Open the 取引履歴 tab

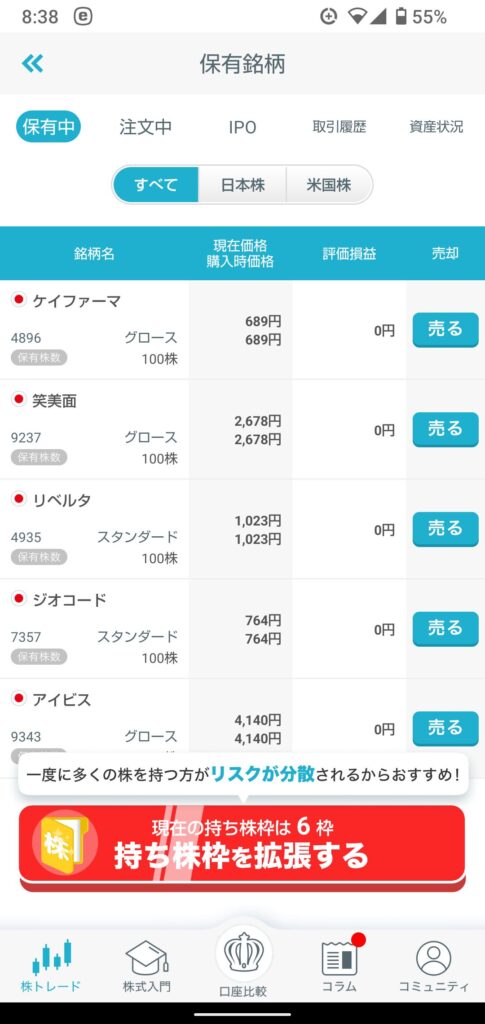[339, 127]
